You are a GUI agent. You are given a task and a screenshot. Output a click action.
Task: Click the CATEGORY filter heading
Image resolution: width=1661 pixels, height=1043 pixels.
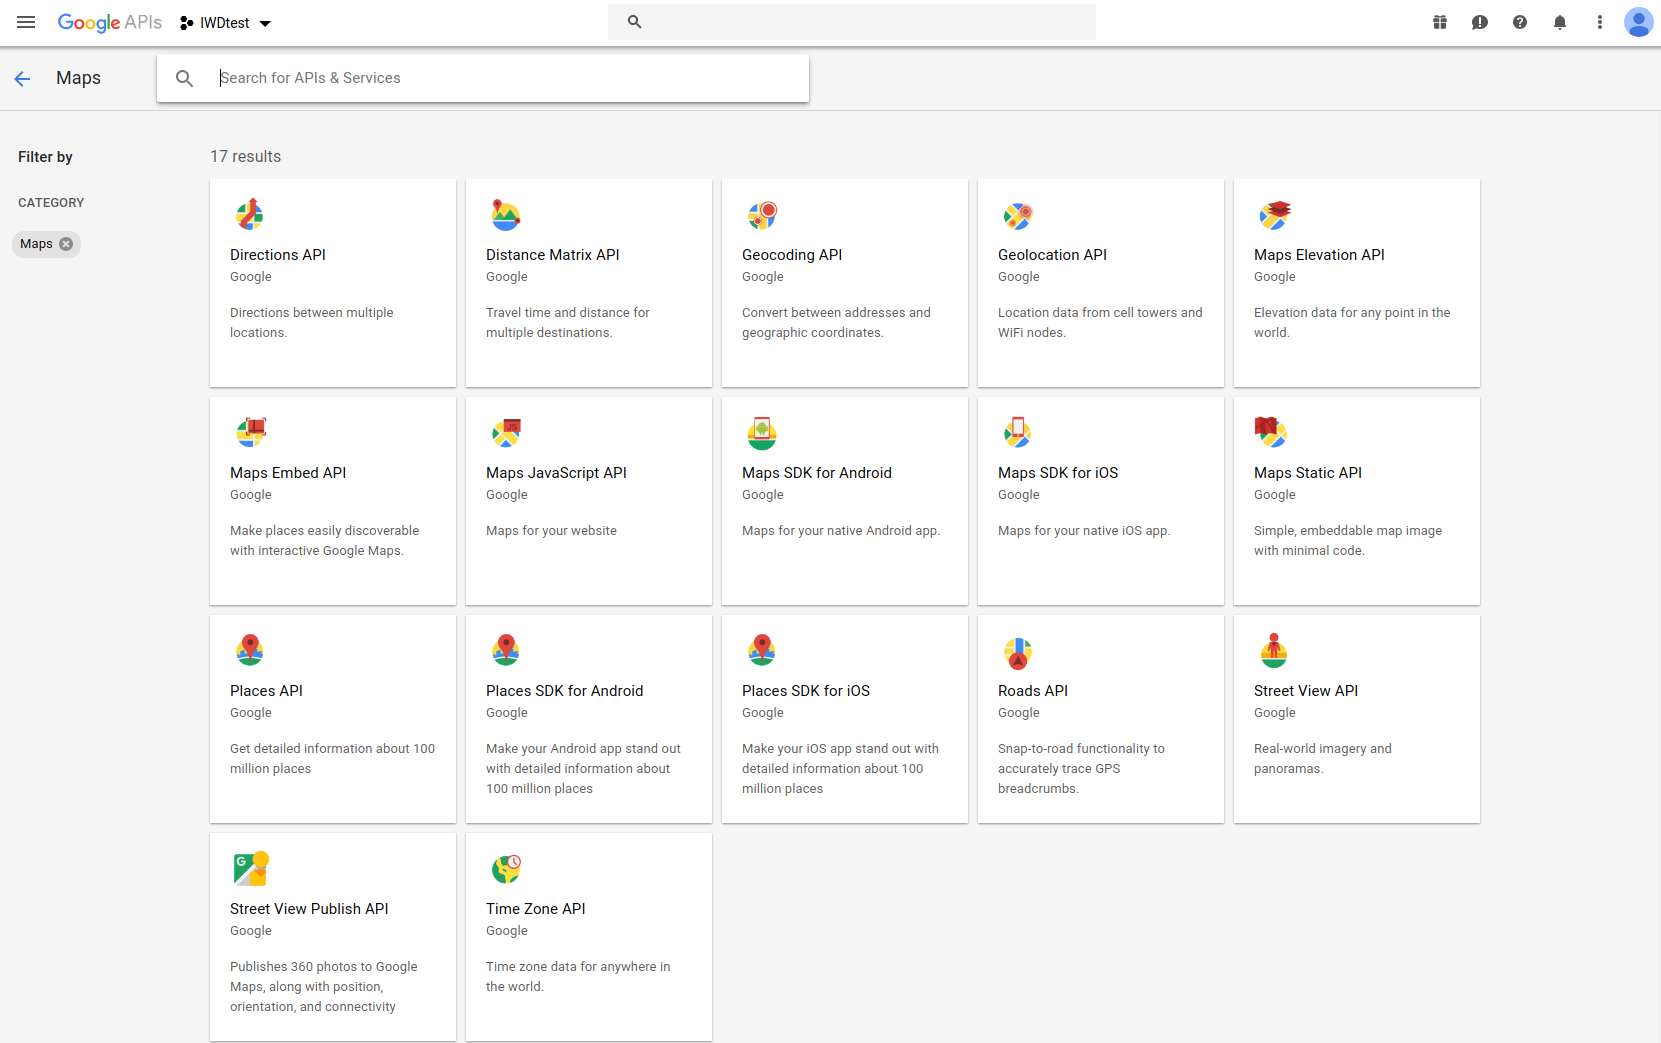click(51, 203)
